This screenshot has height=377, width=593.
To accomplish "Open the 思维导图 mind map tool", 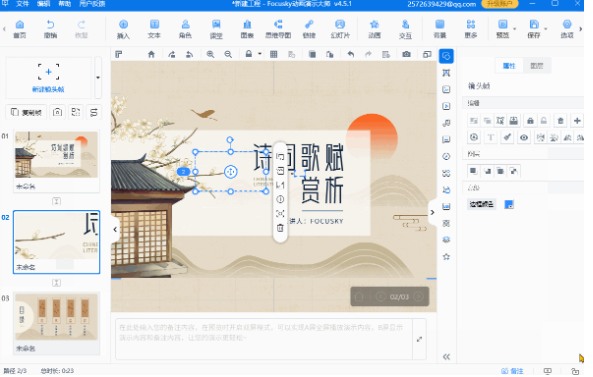I will tap(278, 29).
